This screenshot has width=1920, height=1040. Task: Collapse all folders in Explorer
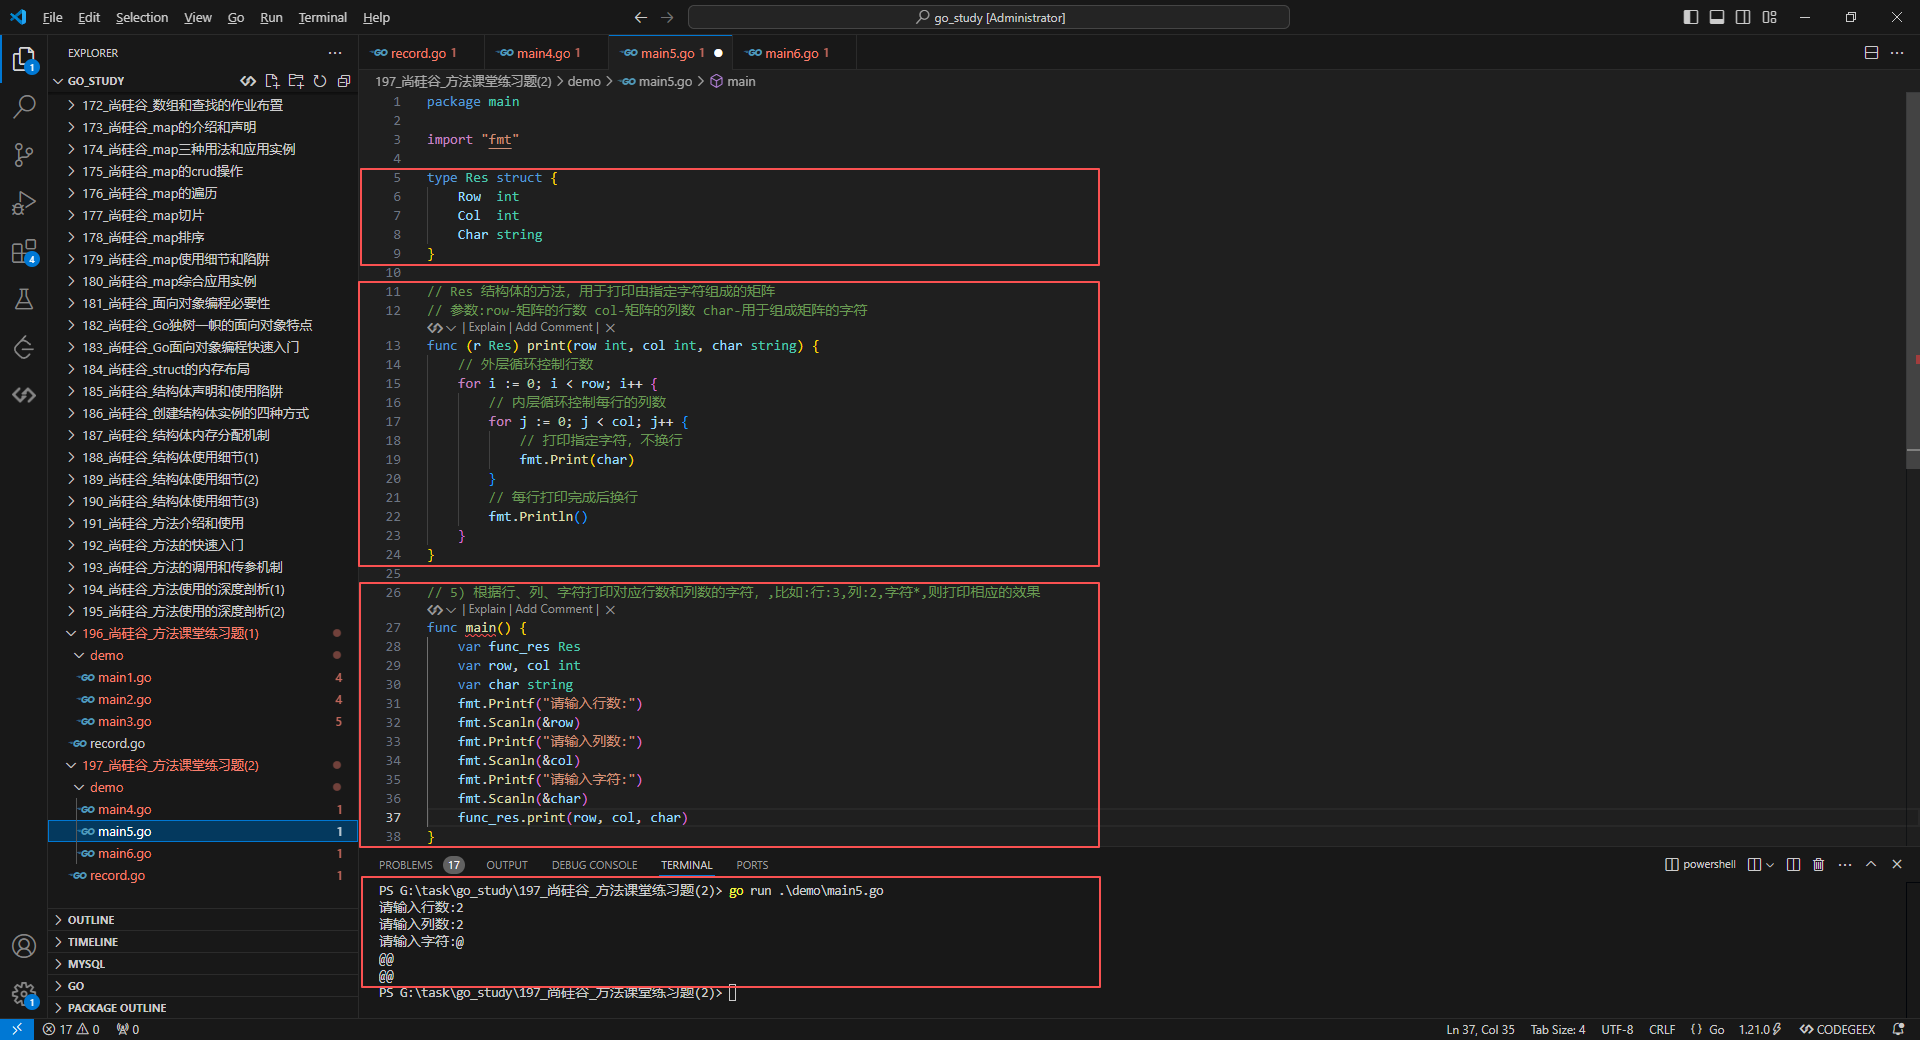coord(344,81)
